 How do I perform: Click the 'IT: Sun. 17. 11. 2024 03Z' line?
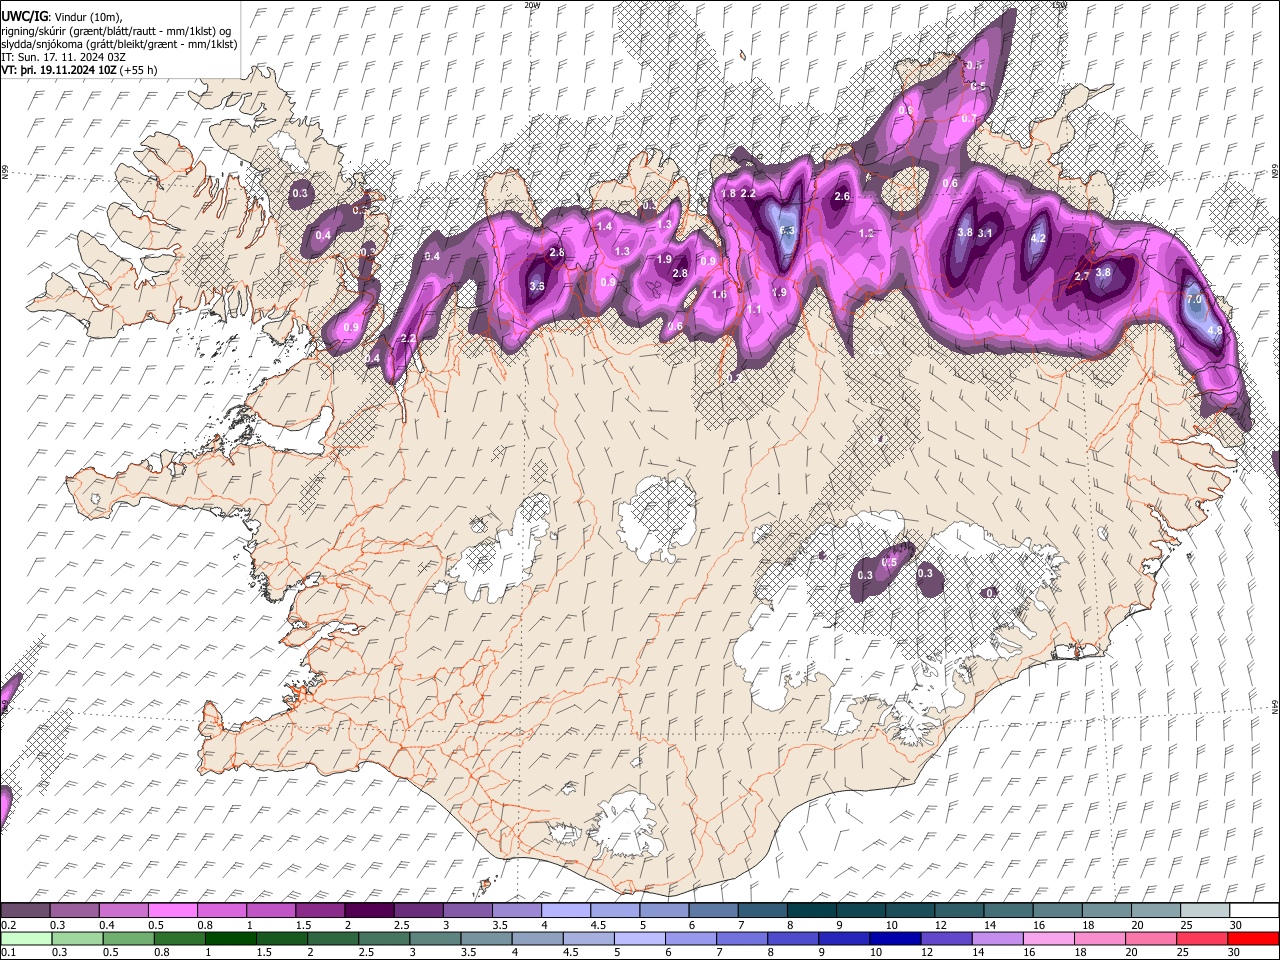click(x=64, y=58)
